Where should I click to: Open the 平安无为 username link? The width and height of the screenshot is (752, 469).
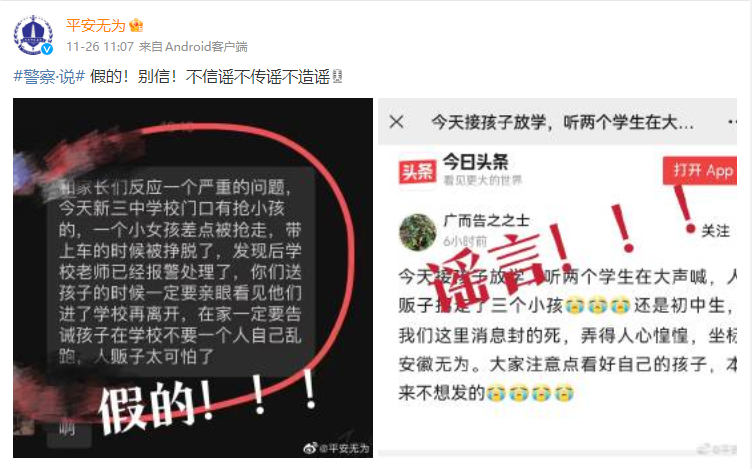tap(95, 25)
